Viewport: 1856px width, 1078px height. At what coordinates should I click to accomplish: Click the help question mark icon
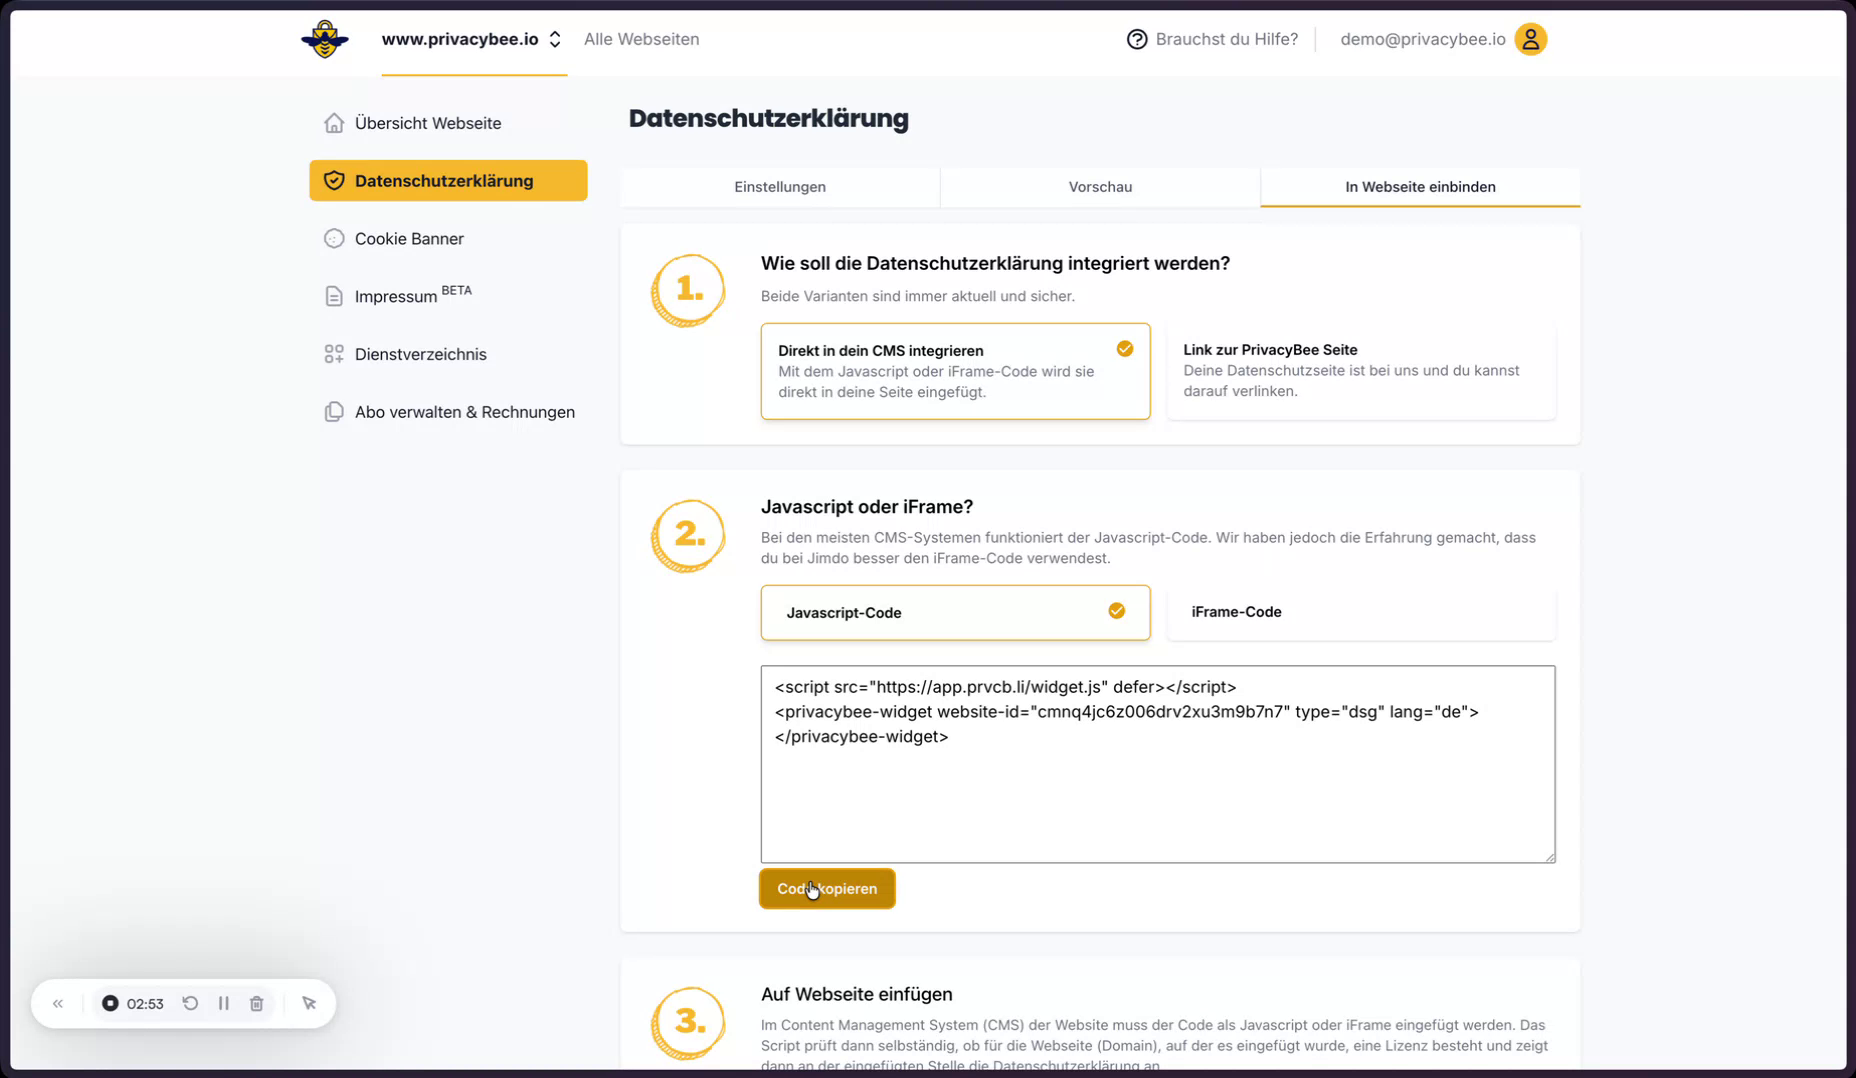pyautogui.click(x=1137, y=39)
